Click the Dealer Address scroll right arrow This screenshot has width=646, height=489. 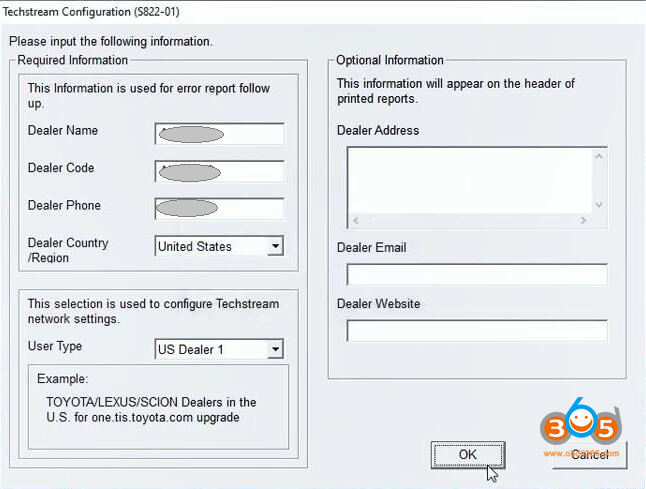(583, 220)
